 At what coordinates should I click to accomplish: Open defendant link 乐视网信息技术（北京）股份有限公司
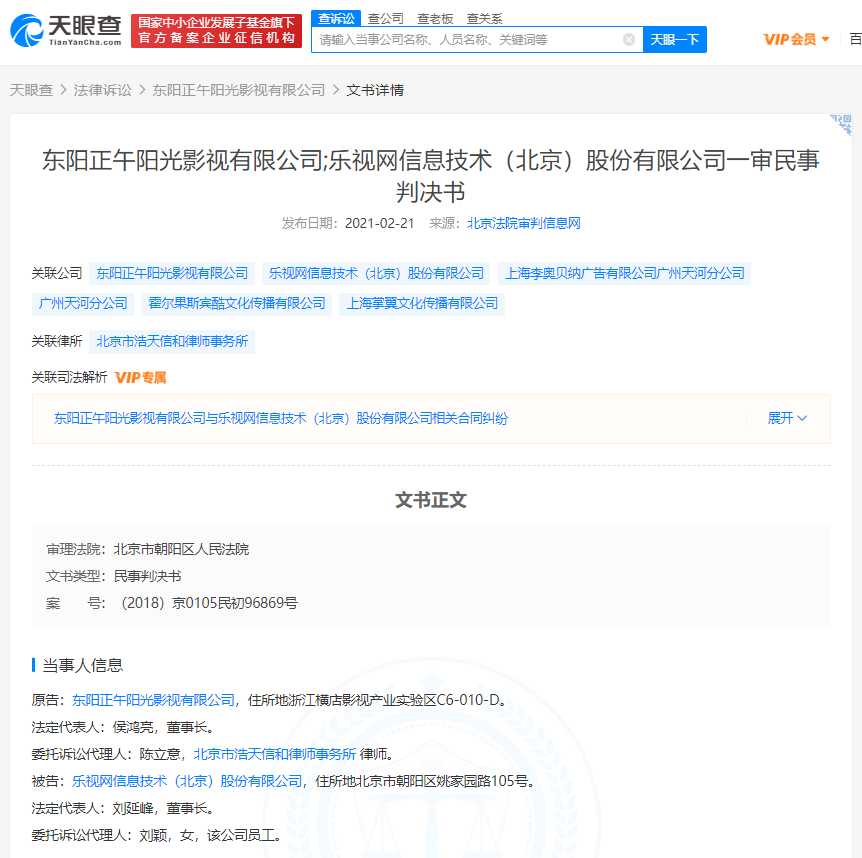[187, 780]
